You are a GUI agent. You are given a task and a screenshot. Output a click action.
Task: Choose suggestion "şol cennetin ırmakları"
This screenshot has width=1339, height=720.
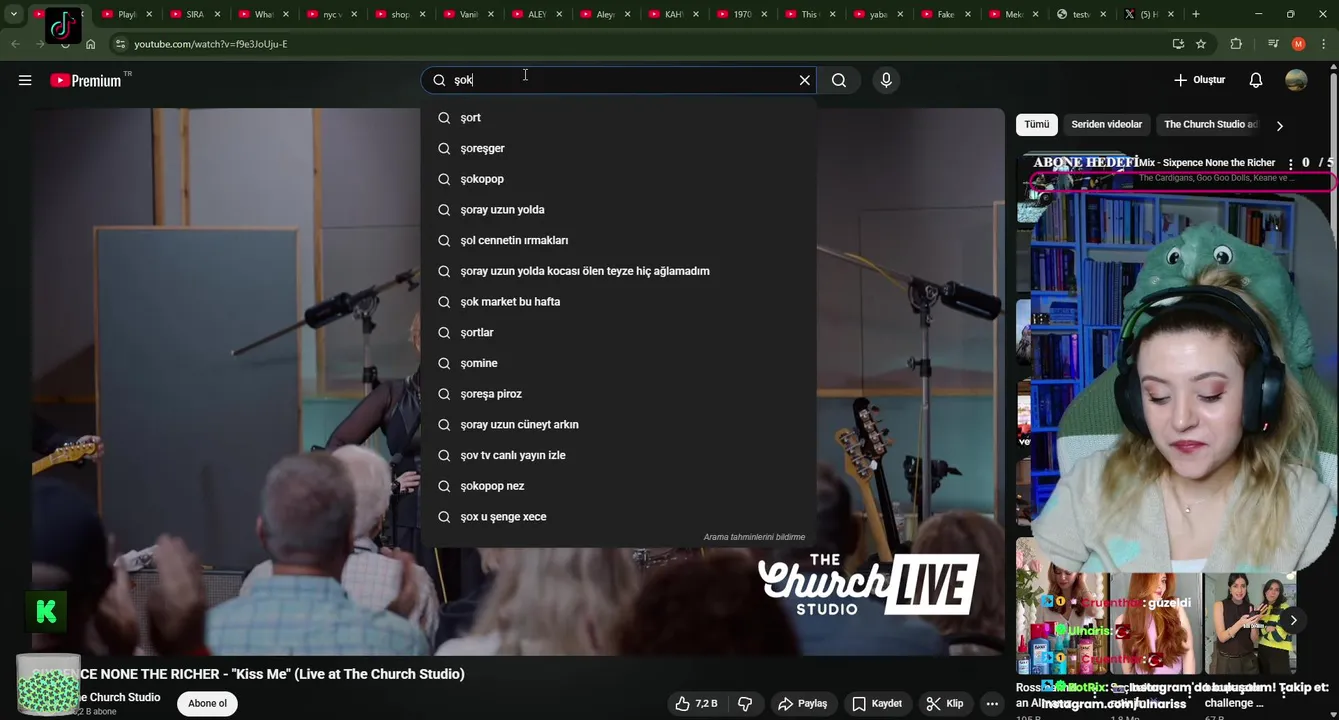618,240
